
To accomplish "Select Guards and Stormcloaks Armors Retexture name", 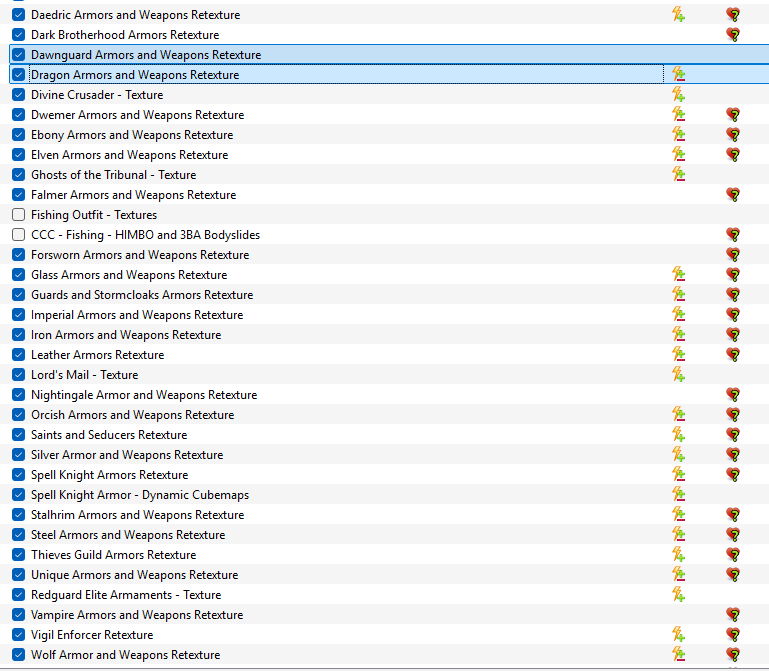I will pyautogui.click(x=142, y=295).
